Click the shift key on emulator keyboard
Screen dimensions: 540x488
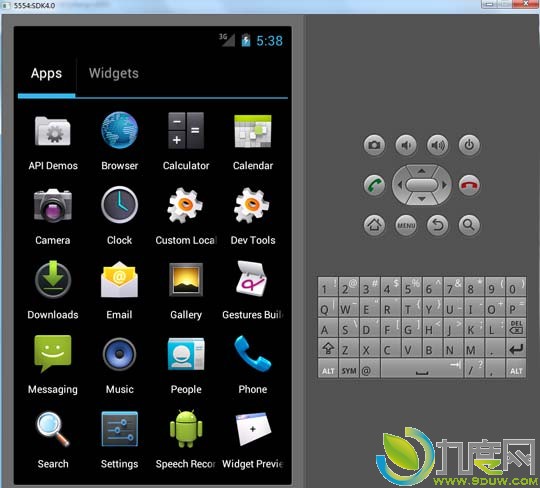[328, 349]
